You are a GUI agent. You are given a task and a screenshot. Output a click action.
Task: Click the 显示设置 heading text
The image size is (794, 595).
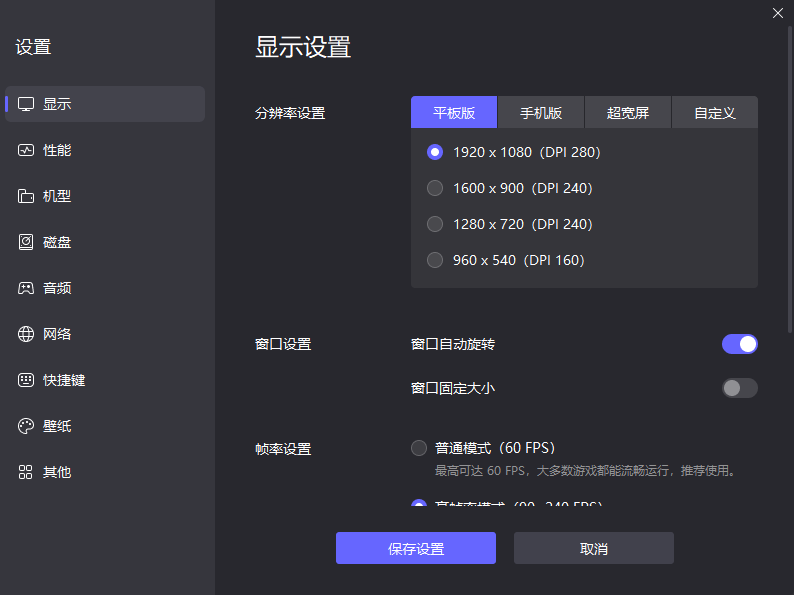point(303,47)
